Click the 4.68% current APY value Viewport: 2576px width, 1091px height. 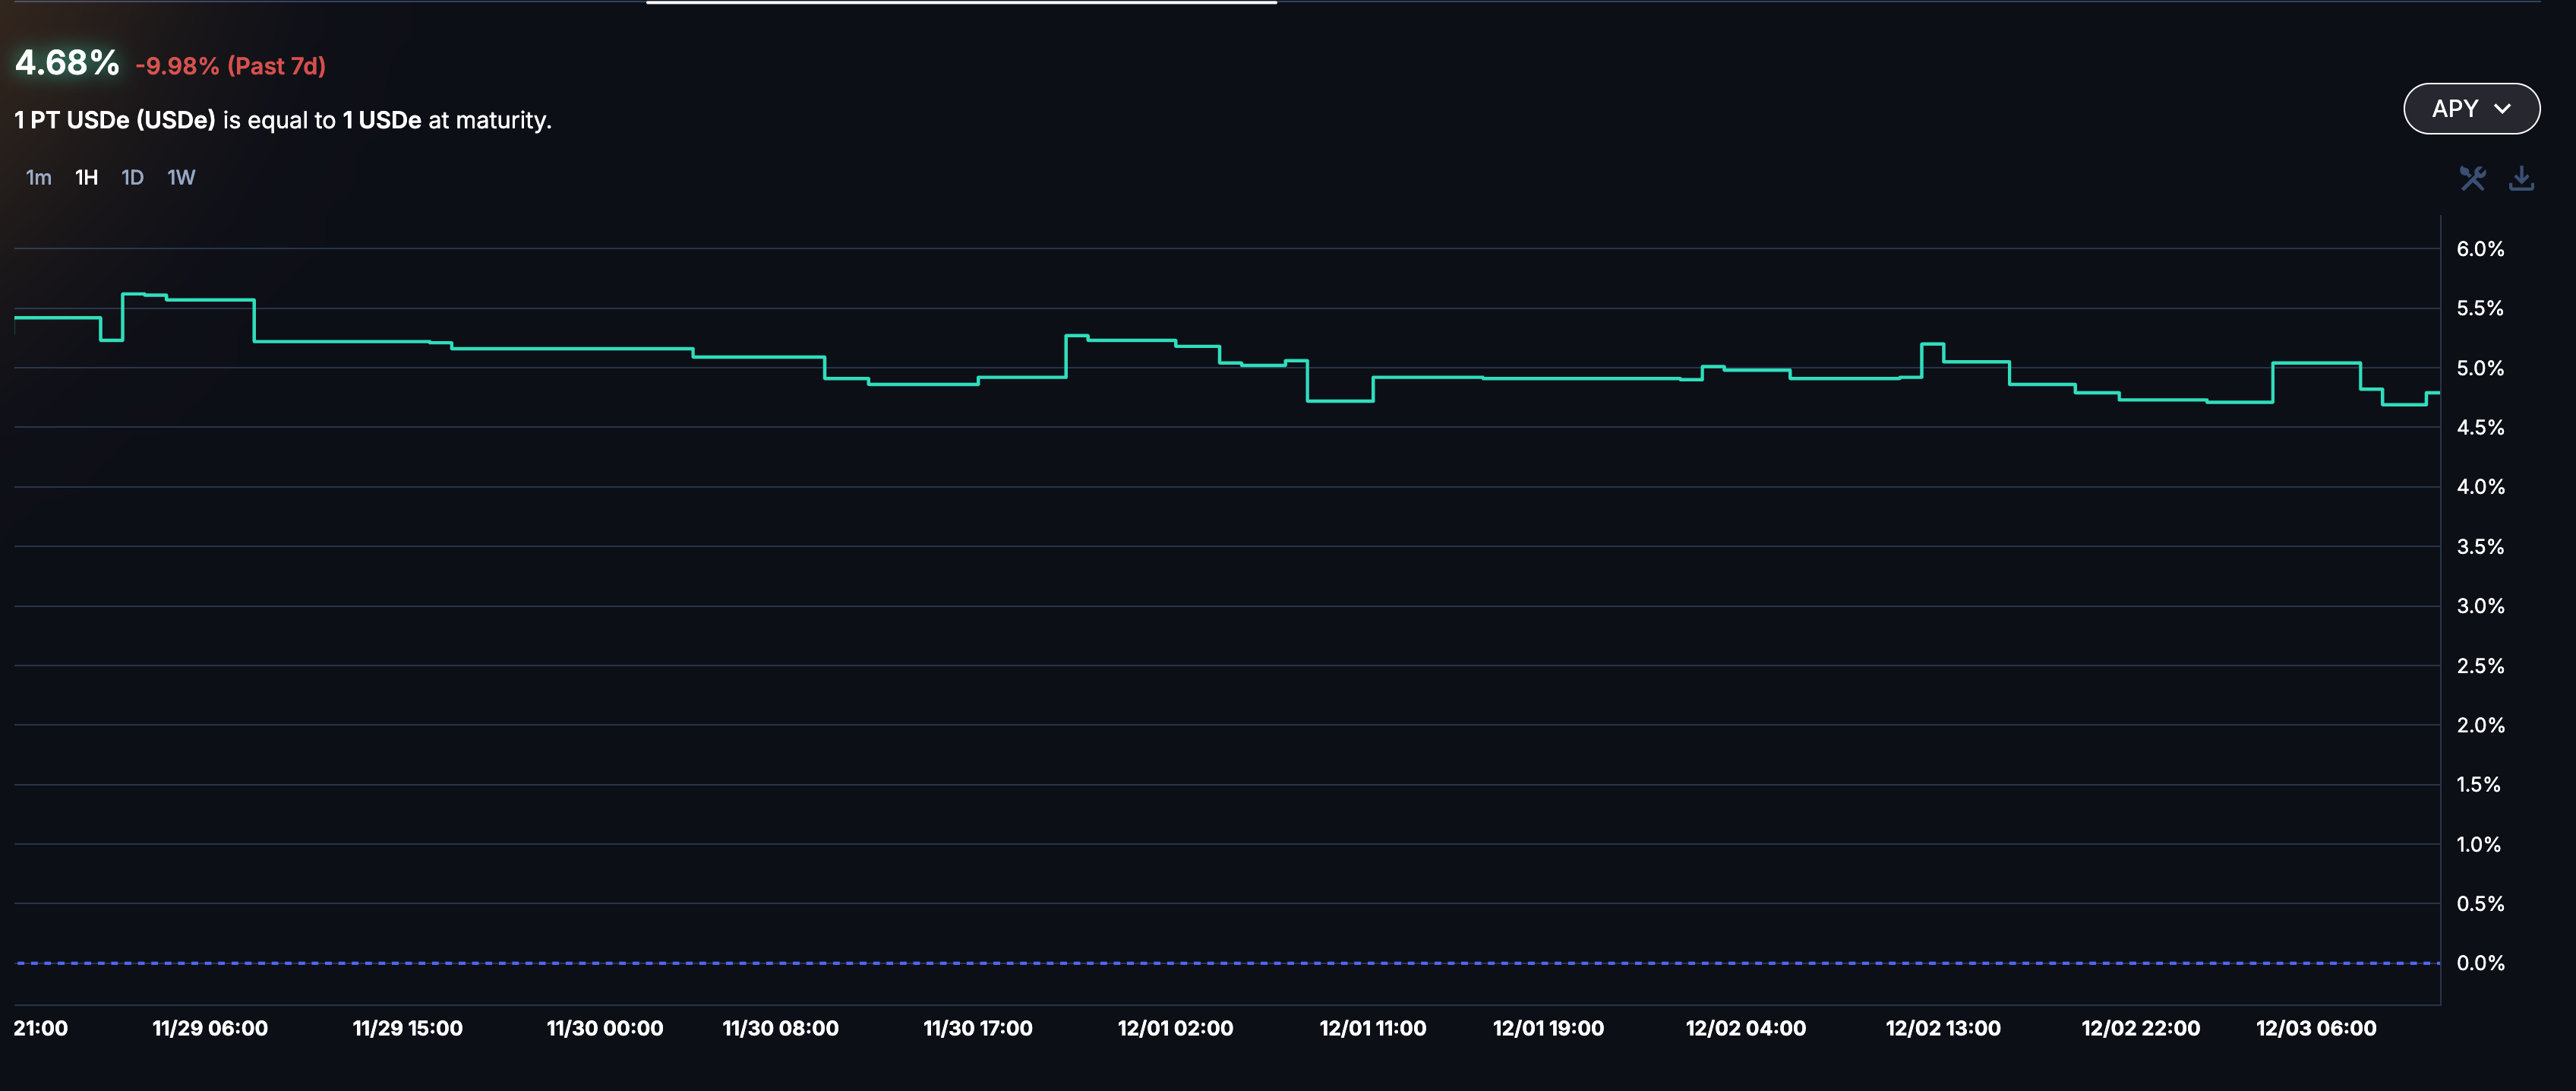pyautogui.click(x=67, y=64)
